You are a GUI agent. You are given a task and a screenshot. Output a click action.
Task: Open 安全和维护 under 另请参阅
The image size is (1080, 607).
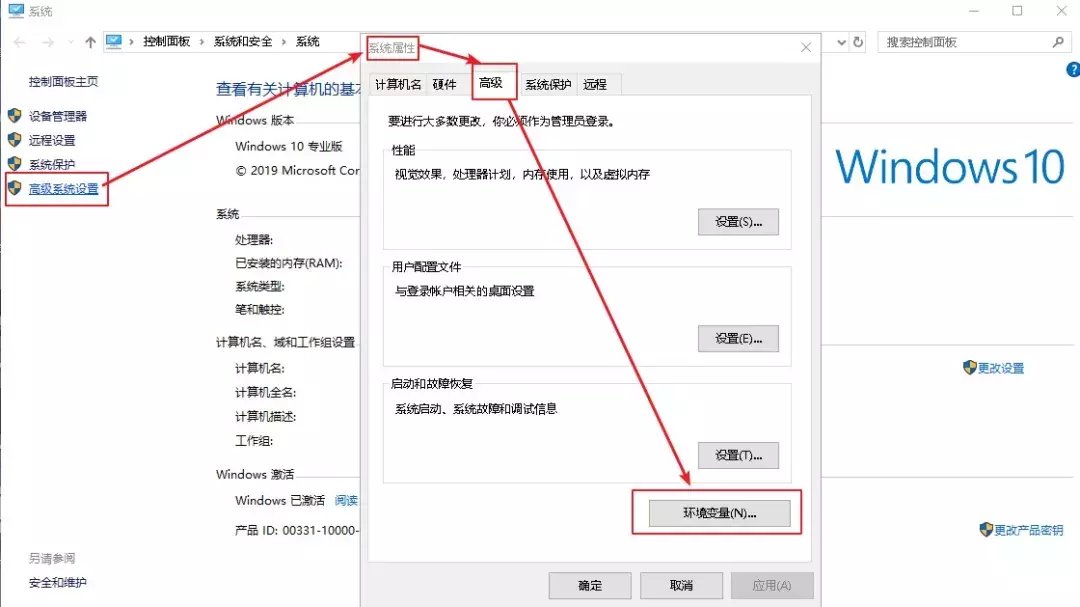[x=58, y=583]
